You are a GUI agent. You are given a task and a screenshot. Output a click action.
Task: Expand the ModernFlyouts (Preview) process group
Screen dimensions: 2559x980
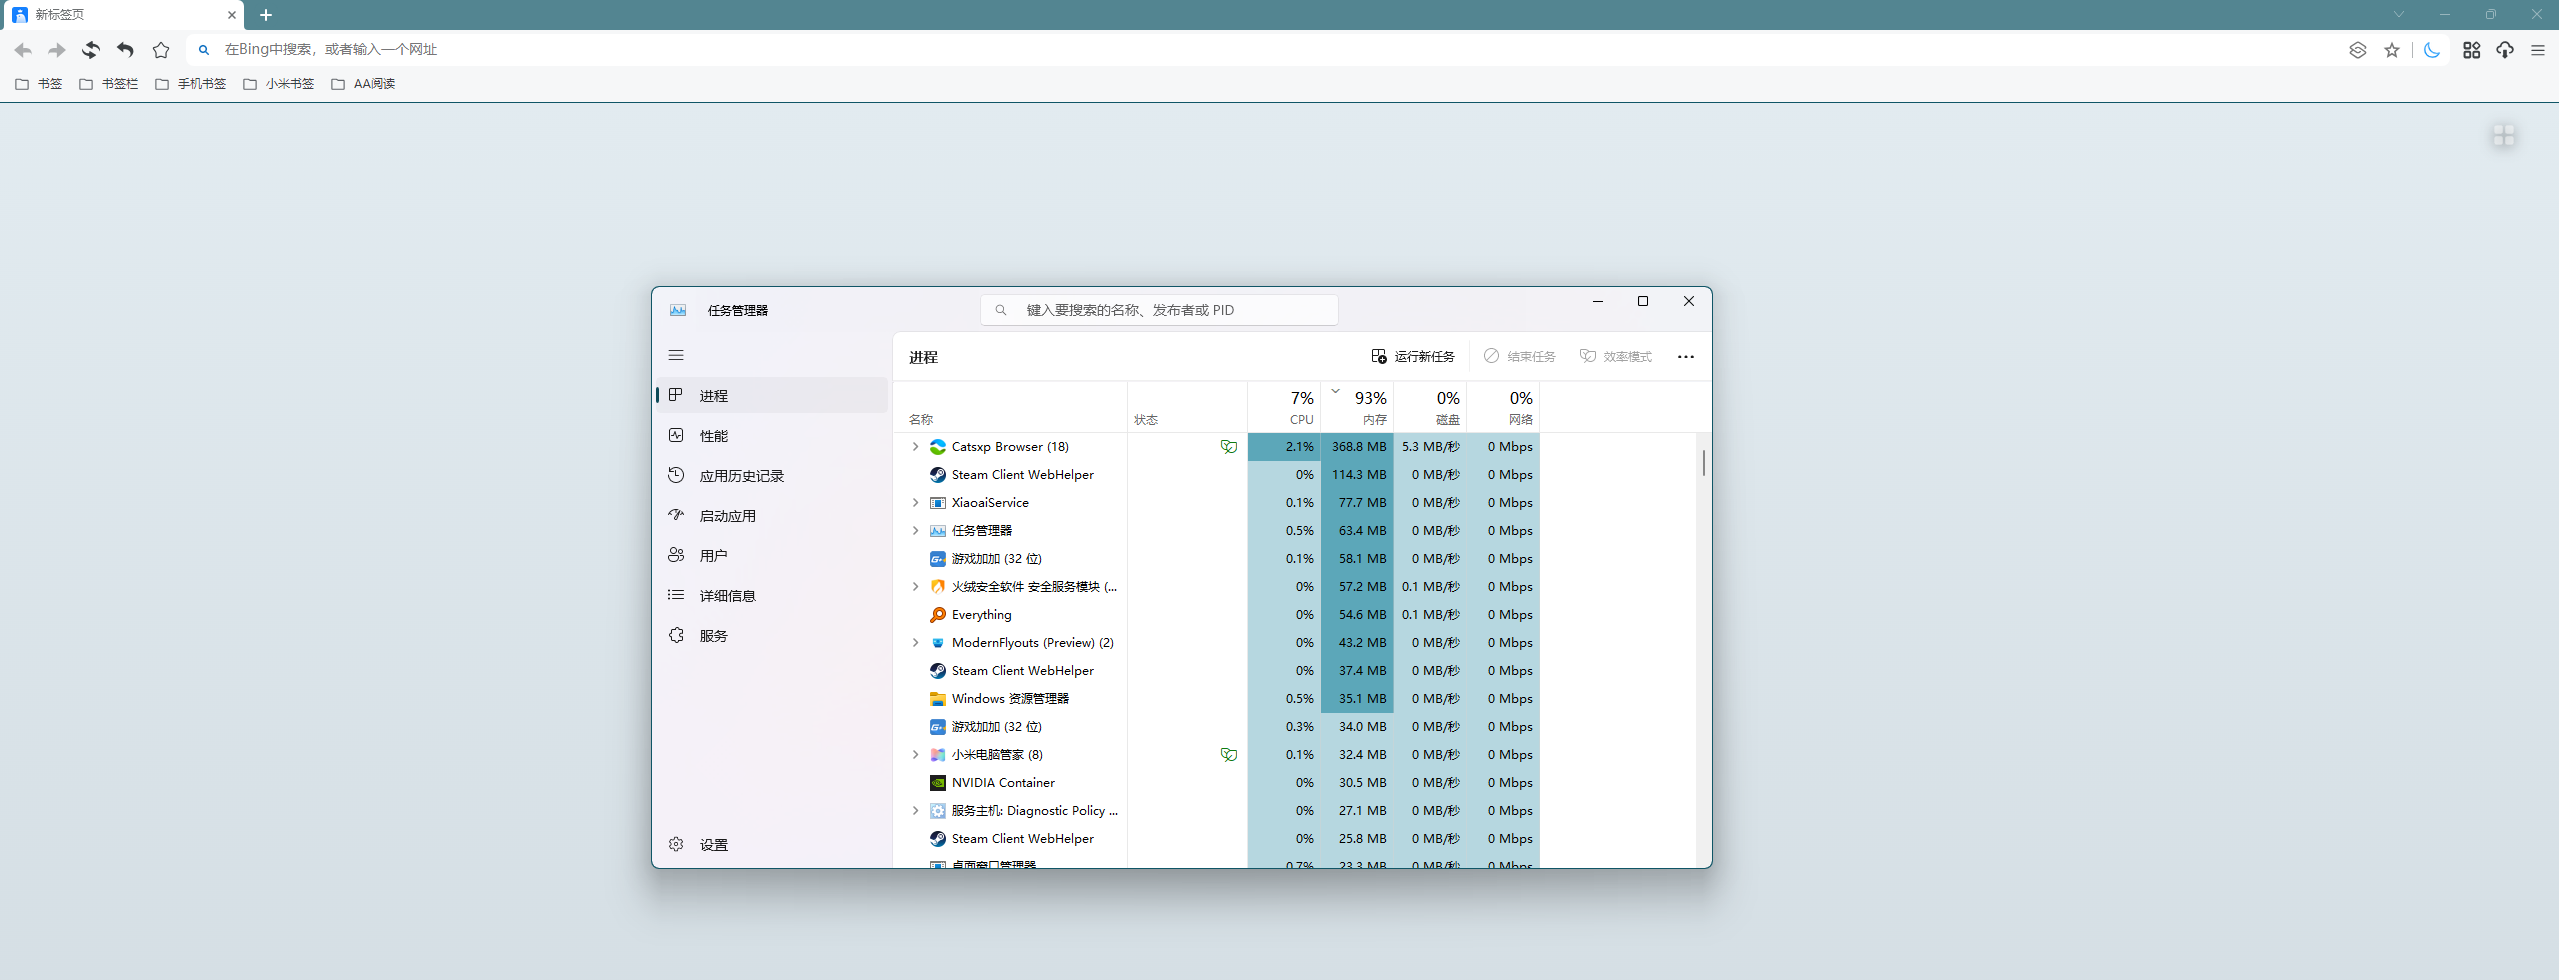coord(915,643)
